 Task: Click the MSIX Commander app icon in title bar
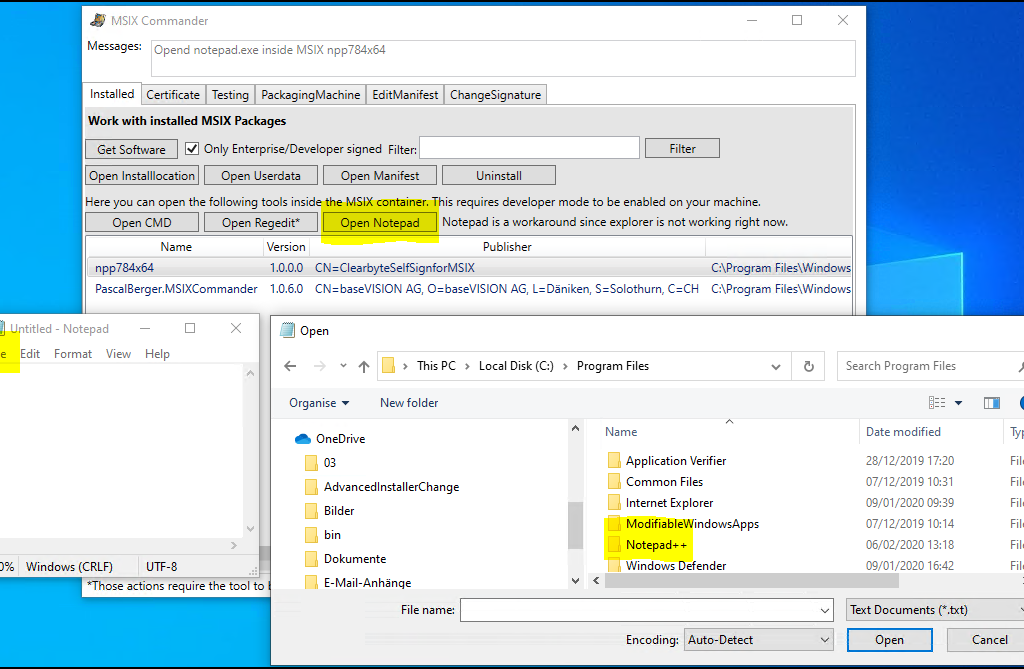coord(98,20)
